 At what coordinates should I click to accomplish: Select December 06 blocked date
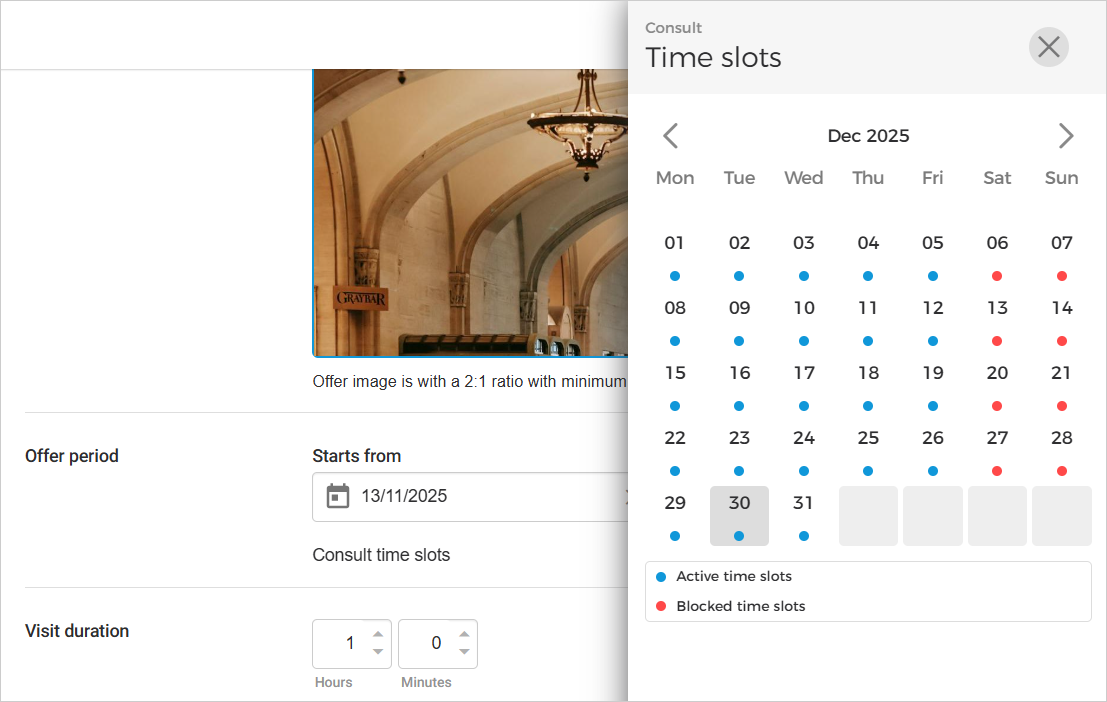(x=997, y=255)
